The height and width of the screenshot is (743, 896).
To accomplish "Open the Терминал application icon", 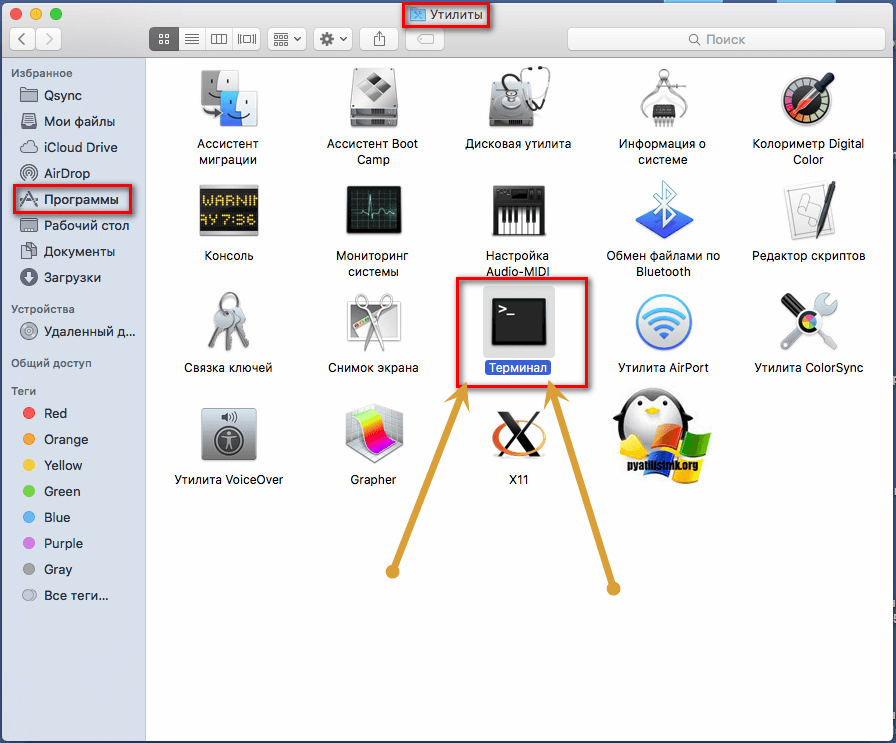I will click(518, 321).
